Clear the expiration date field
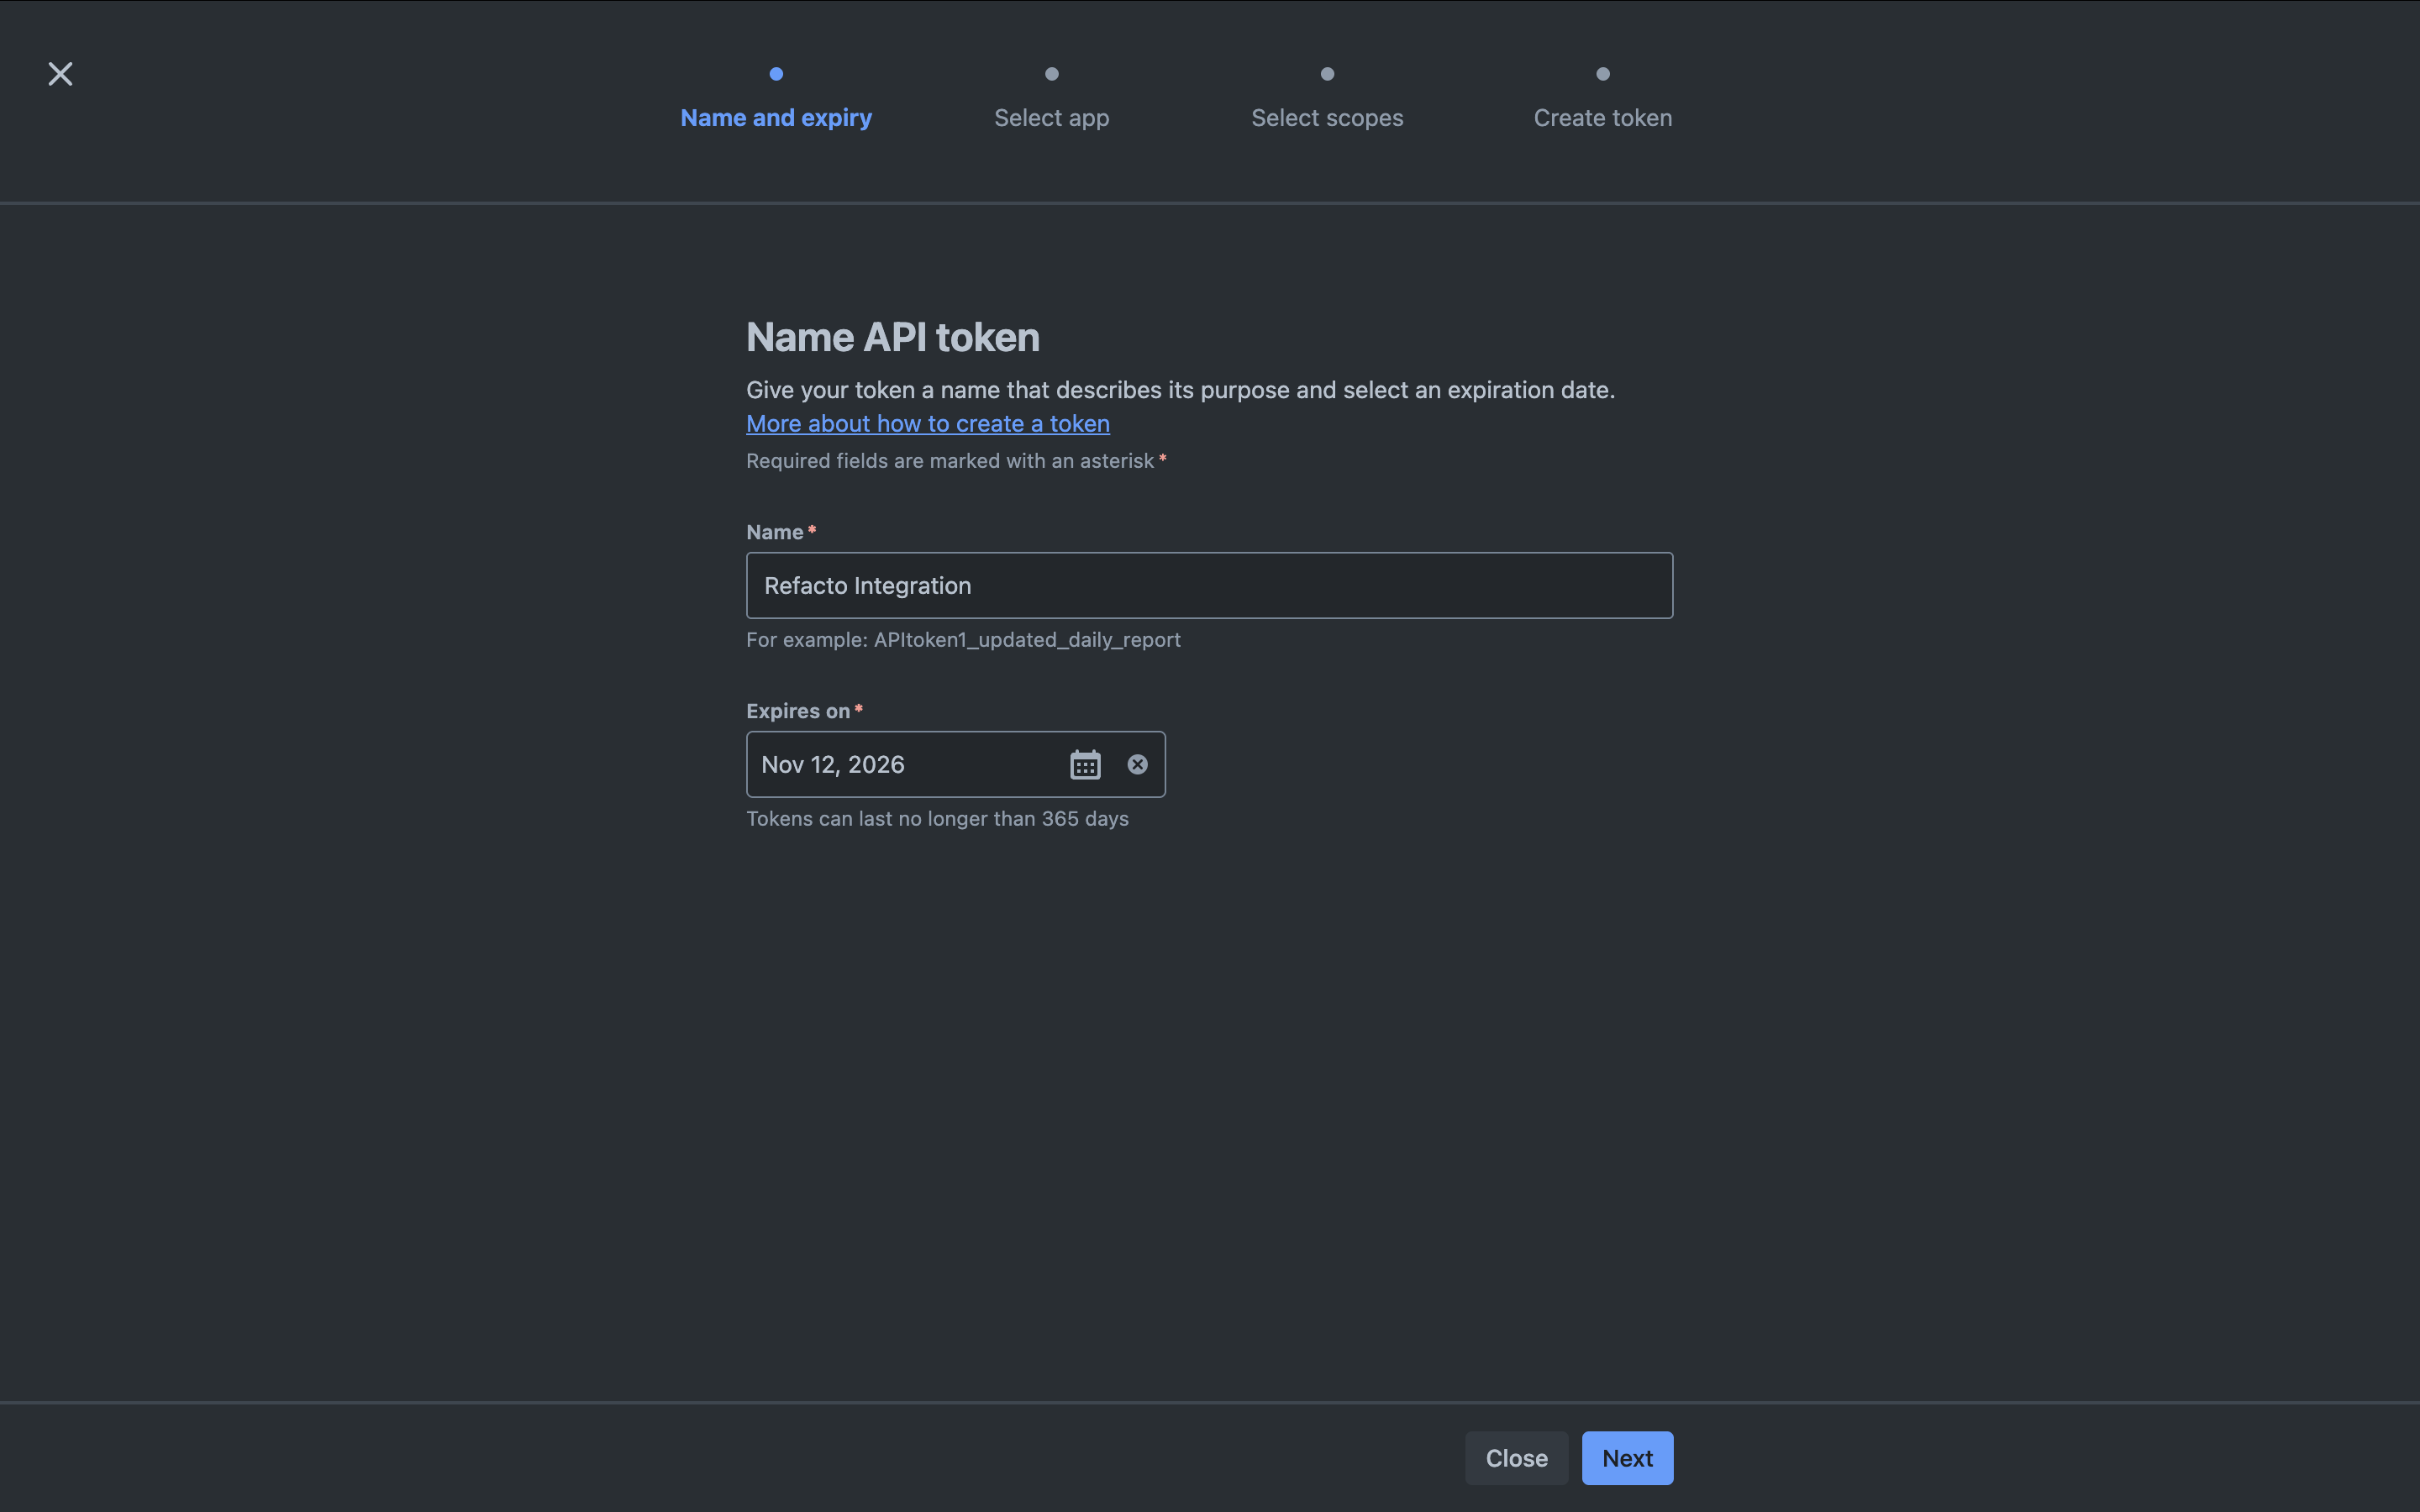The width and height of the screenshot is (2420, 1512). [1137, 764]
